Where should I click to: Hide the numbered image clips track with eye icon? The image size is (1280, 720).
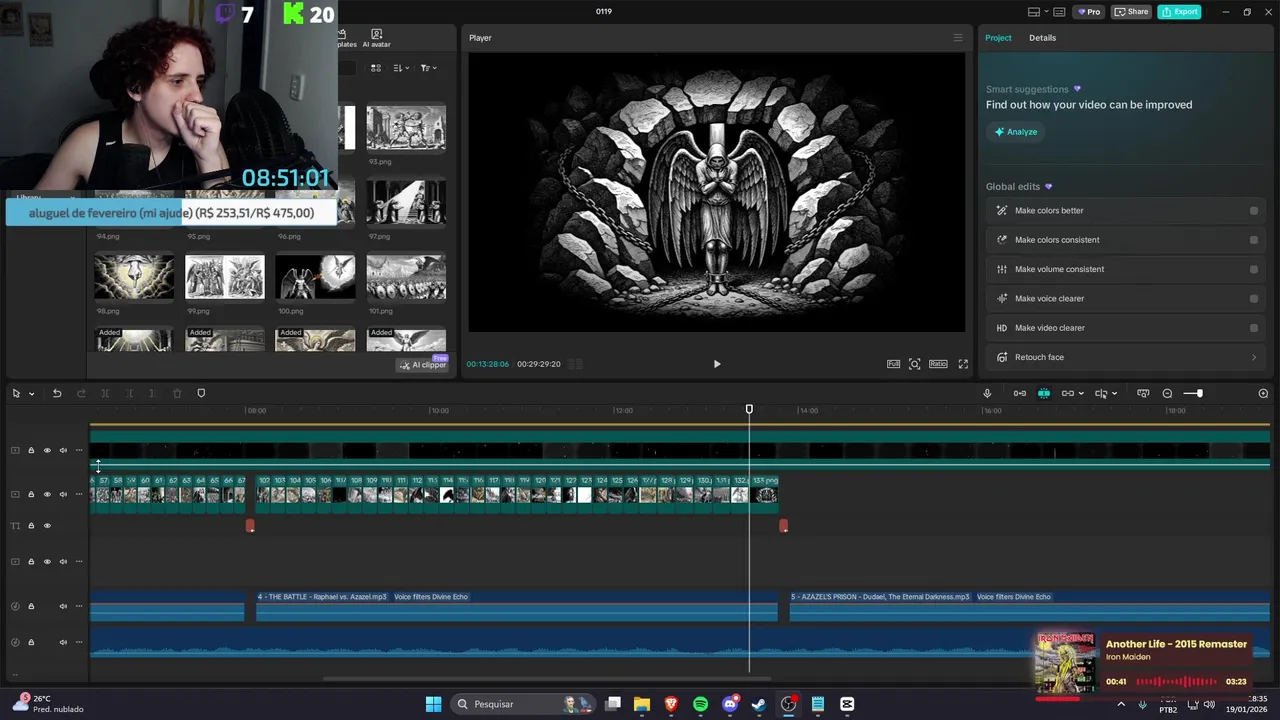coord(47,494)
